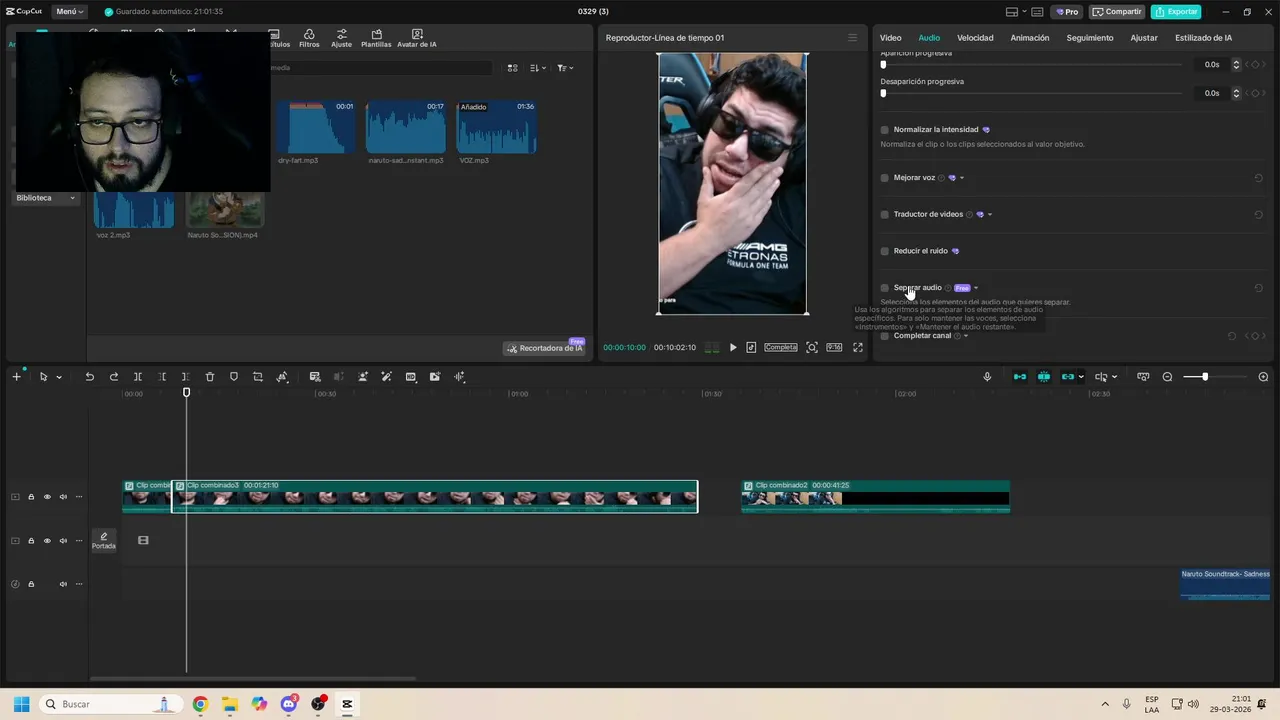Screen dimensions: 1280x720
Task: Click the redo arrow in timeline toolbar
Action: point(114,377)
